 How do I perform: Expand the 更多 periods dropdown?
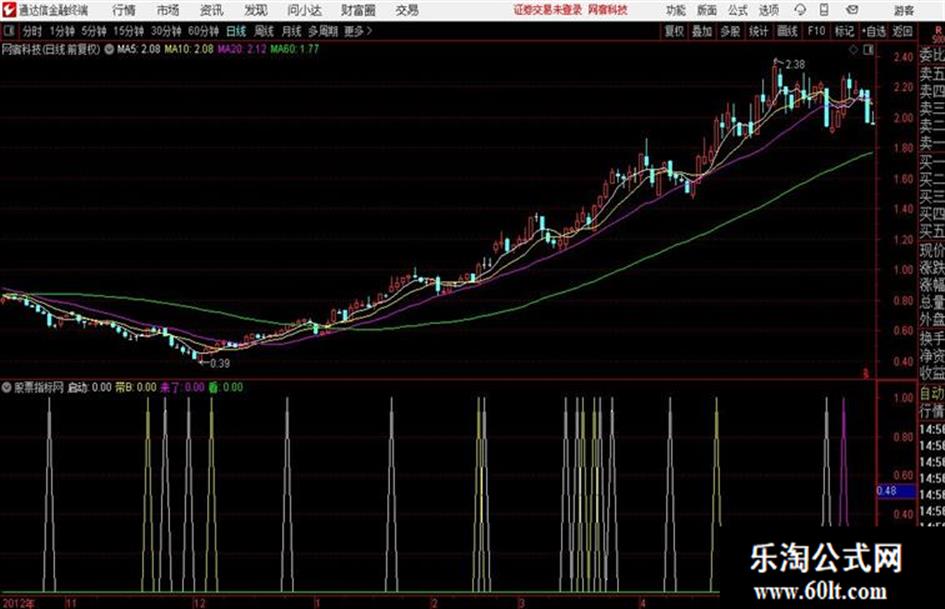pyautogui.click(x=358, y=31)
